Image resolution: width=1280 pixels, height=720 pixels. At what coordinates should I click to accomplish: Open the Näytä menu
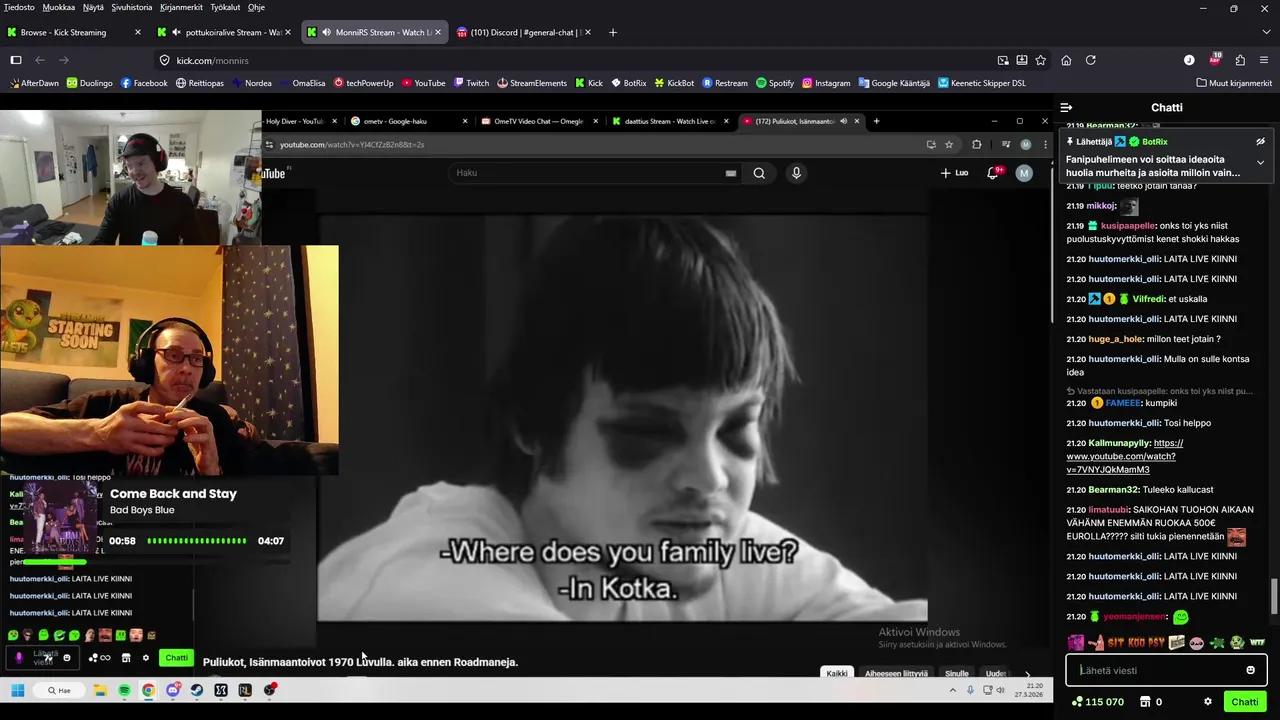coord(93,7)
